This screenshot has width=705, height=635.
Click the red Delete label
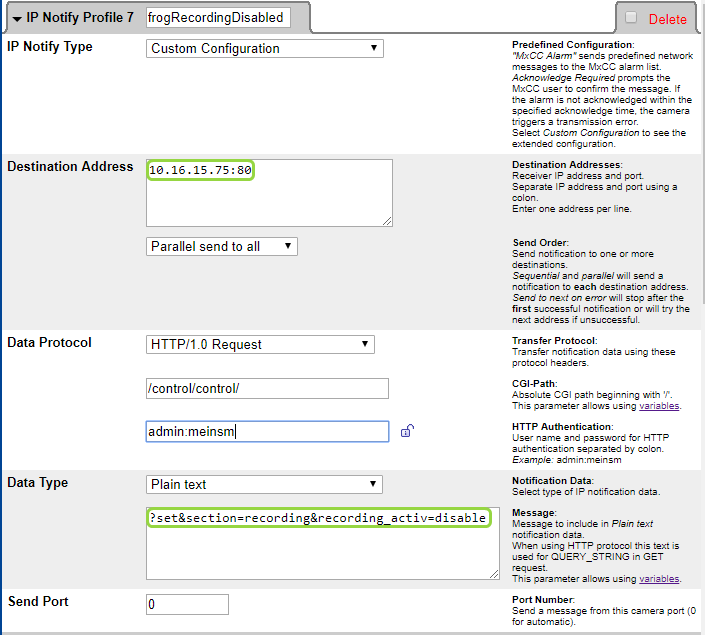tap(668, 19)
